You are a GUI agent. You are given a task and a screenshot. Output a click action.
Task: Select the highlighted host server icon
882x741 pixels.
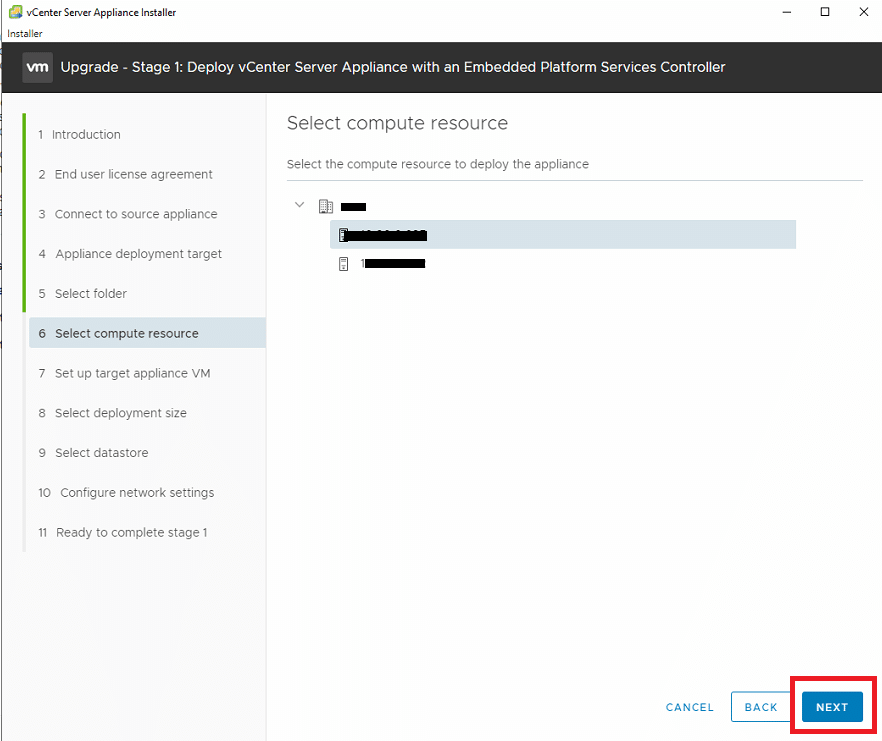point(343,235)
